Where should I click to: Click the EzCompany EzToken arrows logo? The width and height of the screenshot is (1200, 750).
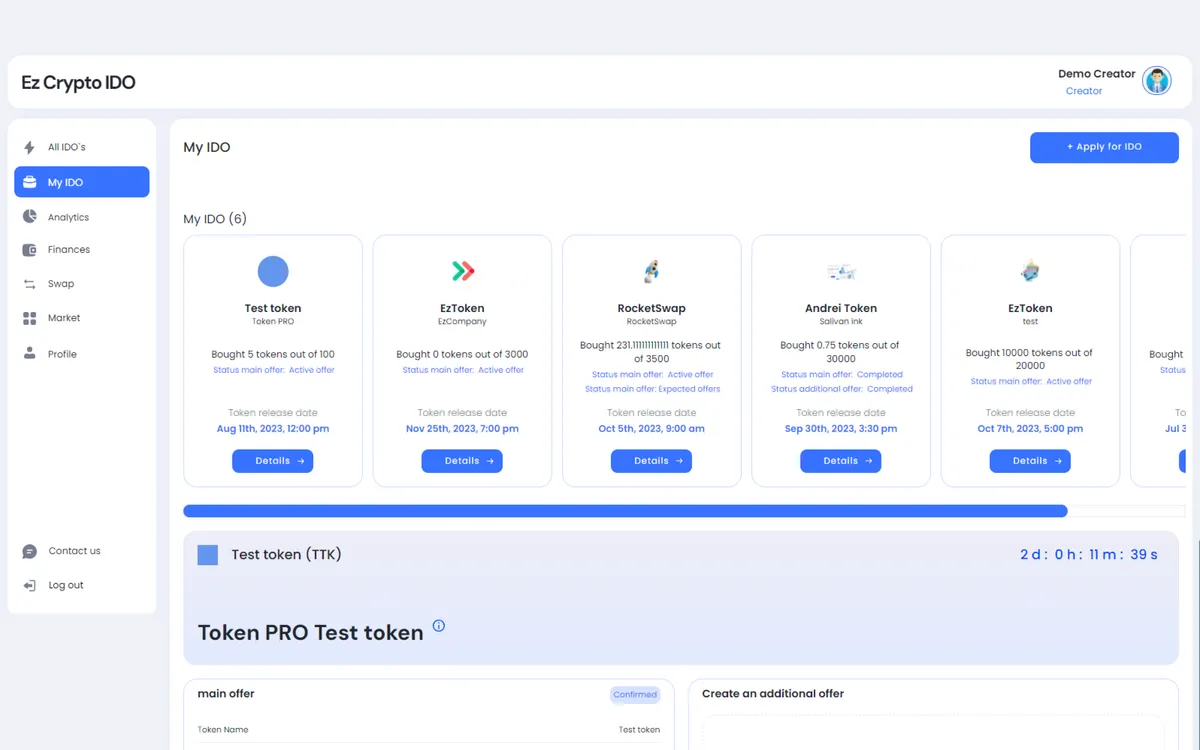click(x=462, y=270)
